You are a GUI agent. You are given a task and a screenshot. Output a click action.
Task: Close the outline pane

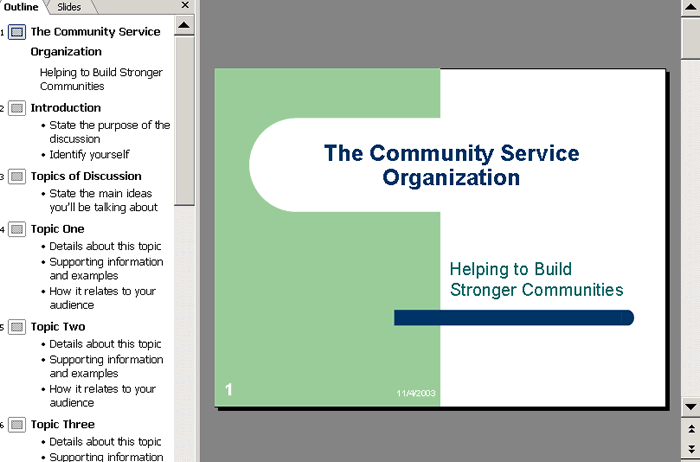(x=185, y=6)
